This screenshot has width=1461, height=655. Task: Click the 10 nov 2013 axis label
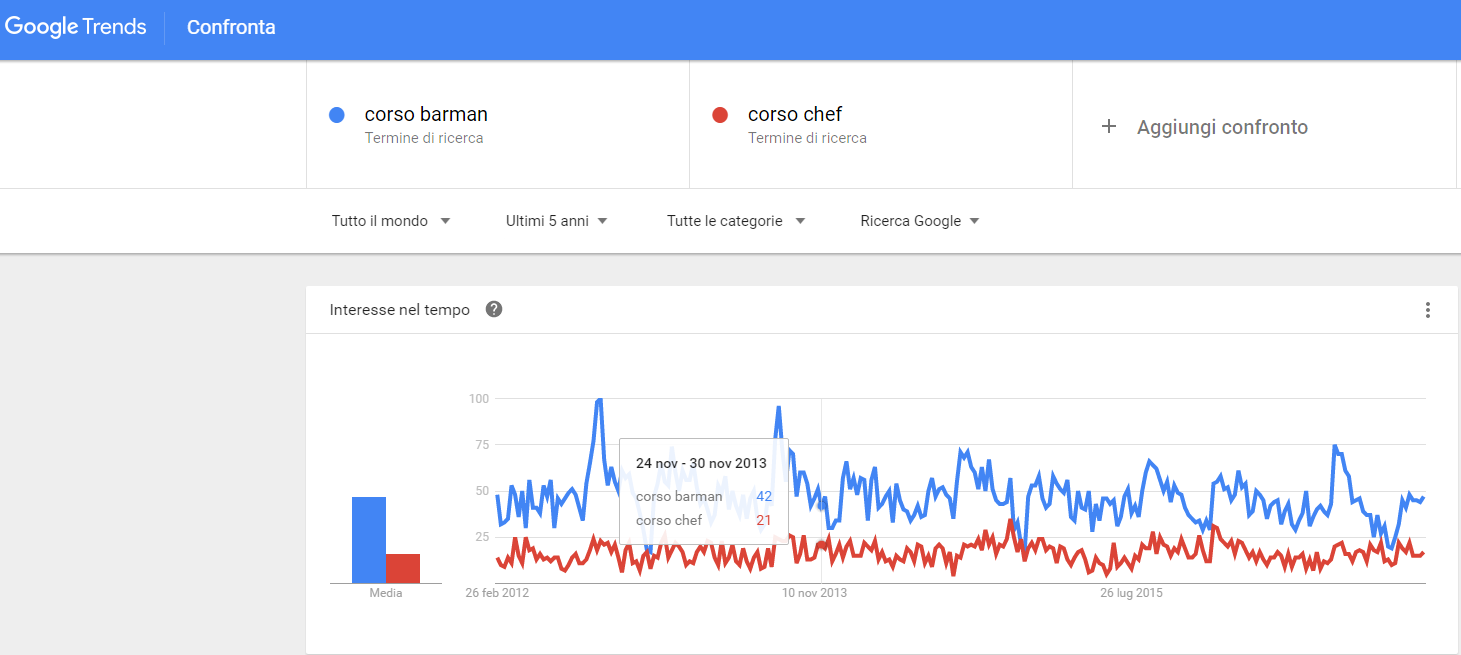point(814,593)
